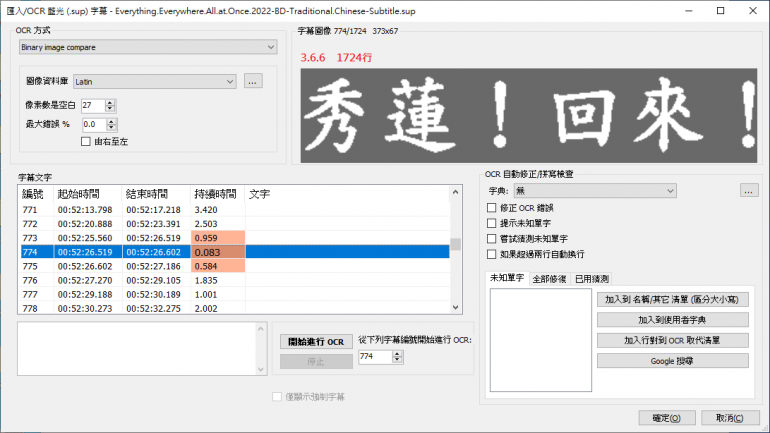Click the Google 搜尋 button
770x433 pixels.
(x=673, y=361)
